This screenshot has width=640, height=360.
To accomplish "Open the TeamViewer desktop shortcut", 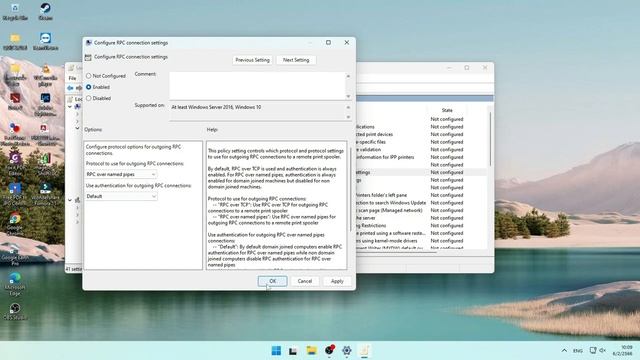I will pos(45,41).
